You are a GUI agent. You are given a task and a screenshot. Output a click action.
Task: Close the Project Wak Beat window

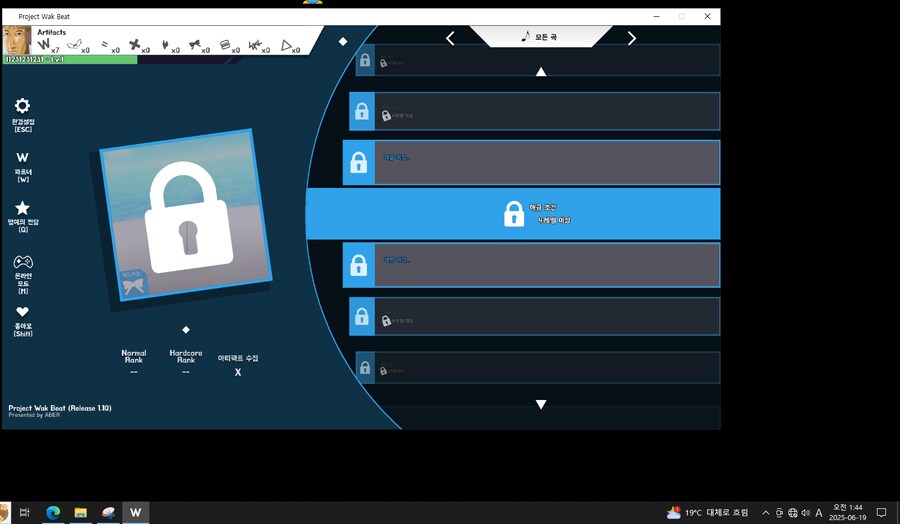click(x=707, y=17)
